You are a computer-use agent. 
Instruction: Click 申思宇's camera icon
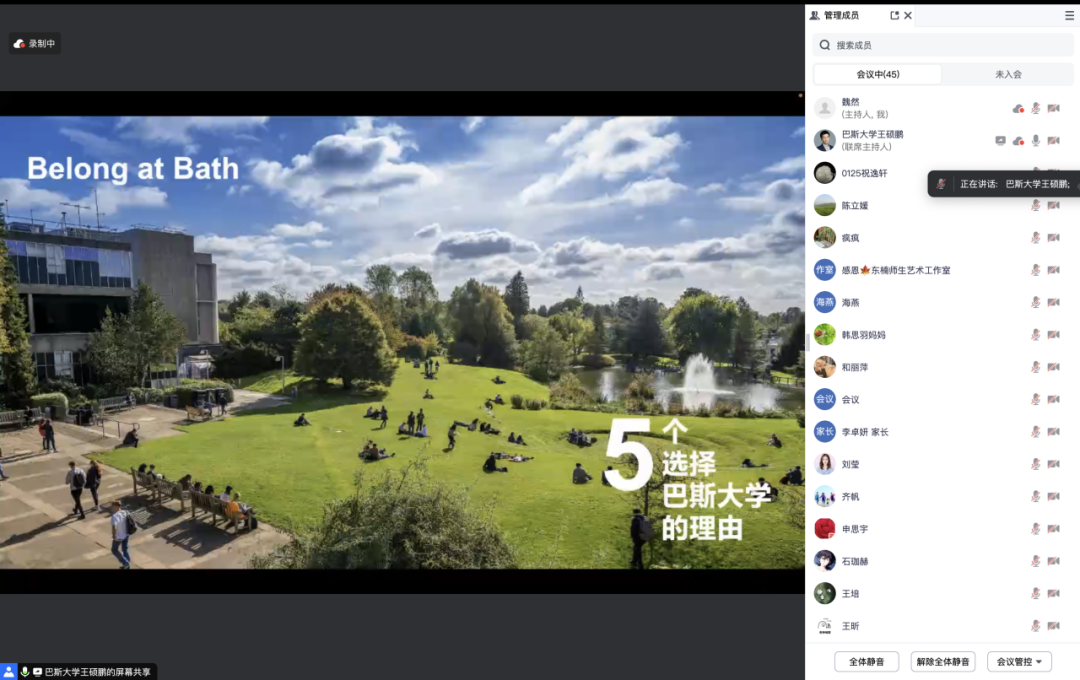tap(1053, 529)
